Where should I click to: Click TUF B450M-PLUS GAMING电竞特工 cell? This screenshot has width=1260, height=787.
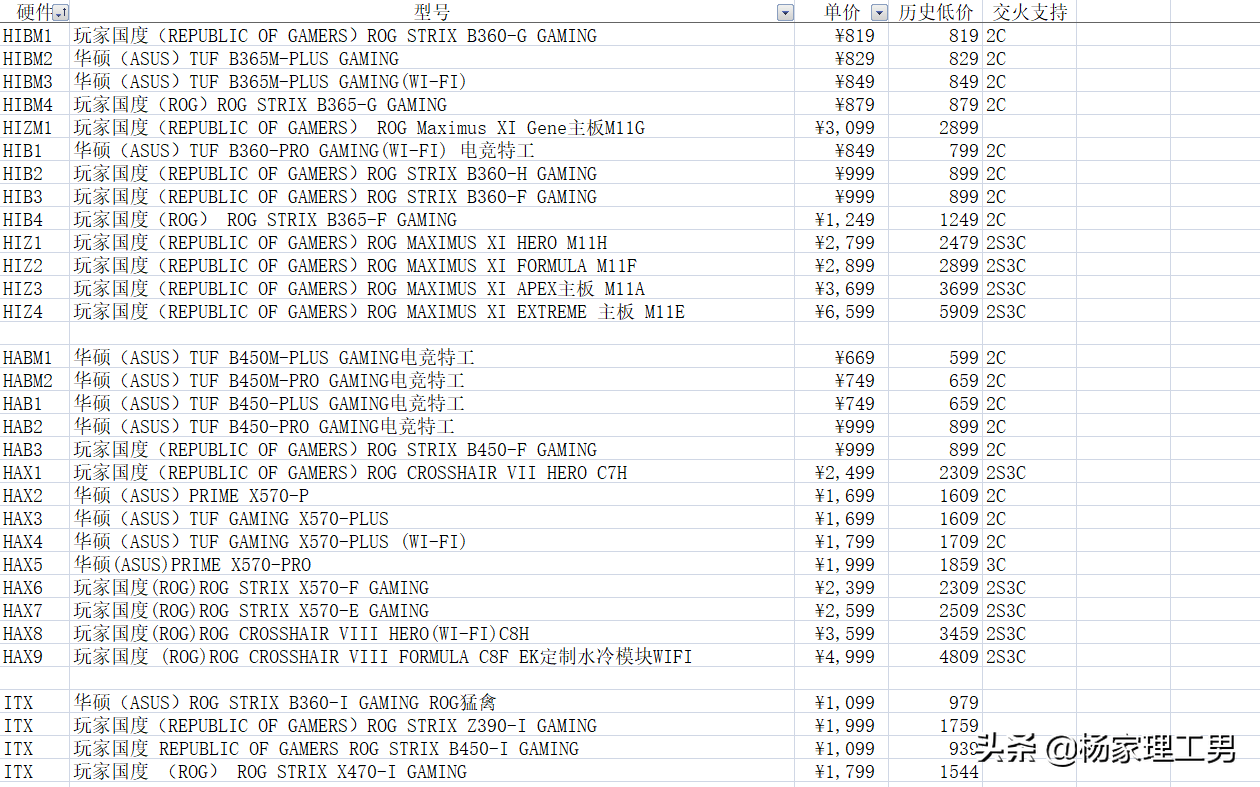click(x=432, y=358)
